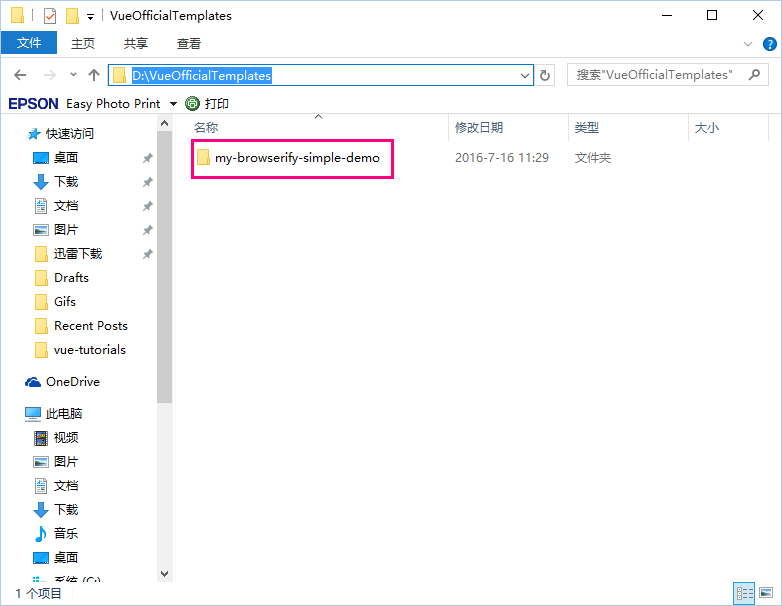This screenshot has height=606, width=782.
Task: Open the Recent Posts folder
Action: (x=90, y=326)
